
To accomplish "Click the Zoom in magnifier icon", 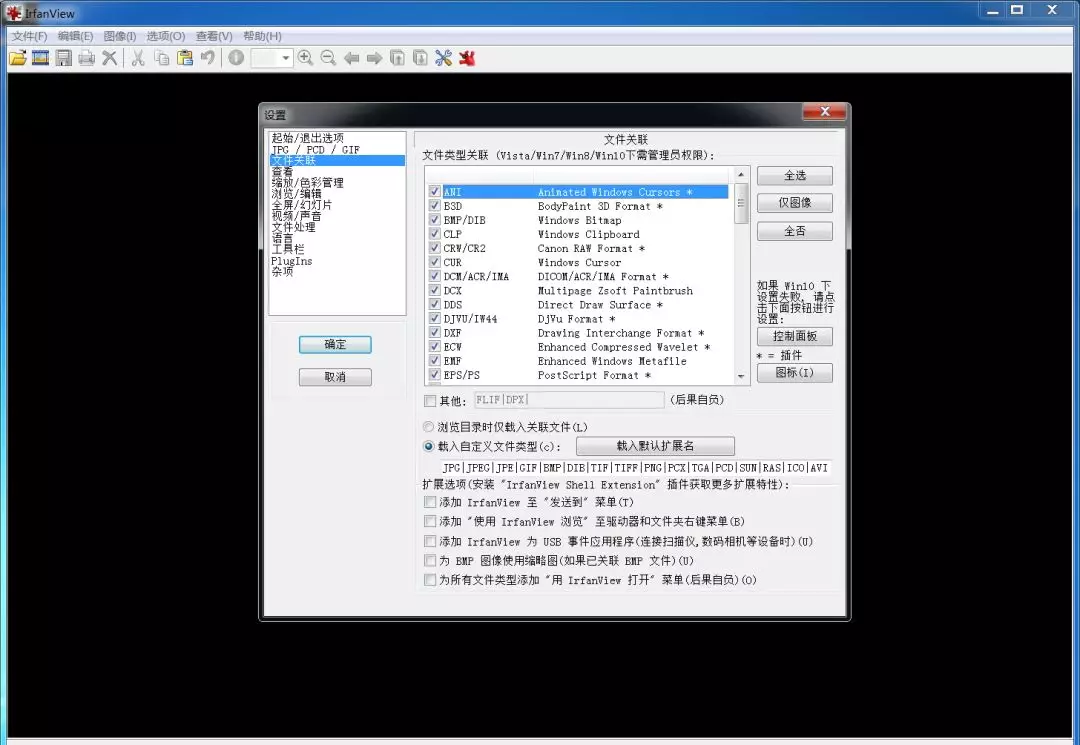I will pyautogui.click(x=305, y=59).
